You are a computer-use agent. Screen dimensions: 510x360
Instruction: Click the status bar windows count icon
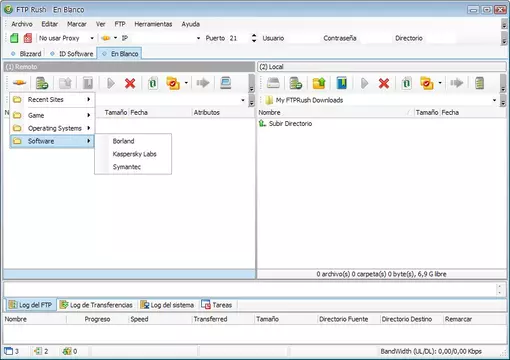click(x=9, y=351)
